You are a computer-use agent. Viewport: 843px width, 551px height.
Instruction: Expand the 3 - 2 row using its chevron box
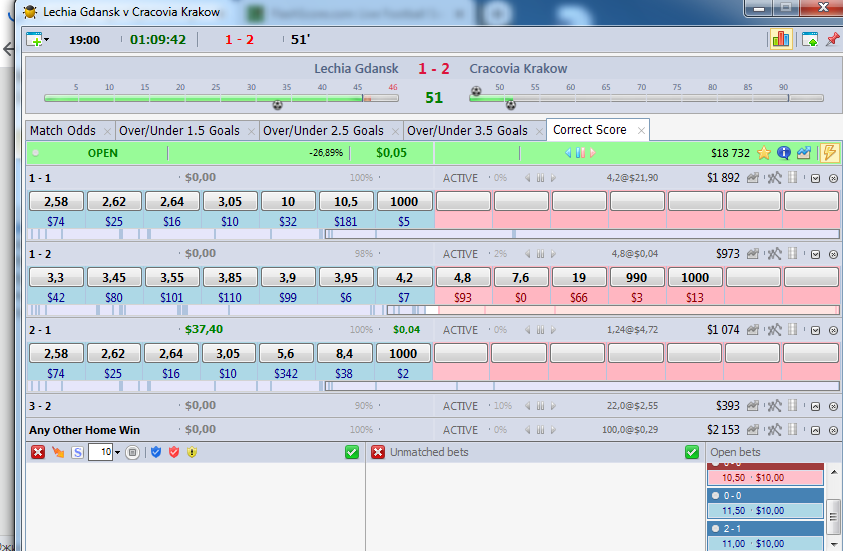(x=816, y=406)
